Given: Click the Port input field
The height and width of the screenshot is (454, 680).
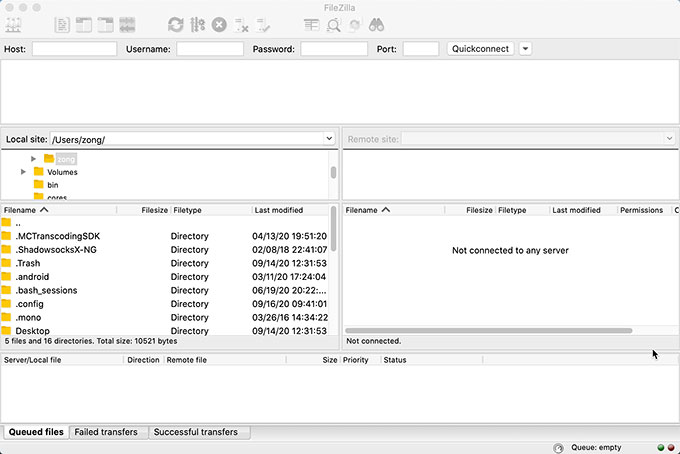Looking at the screenshot, I should (x=421, y=49).
